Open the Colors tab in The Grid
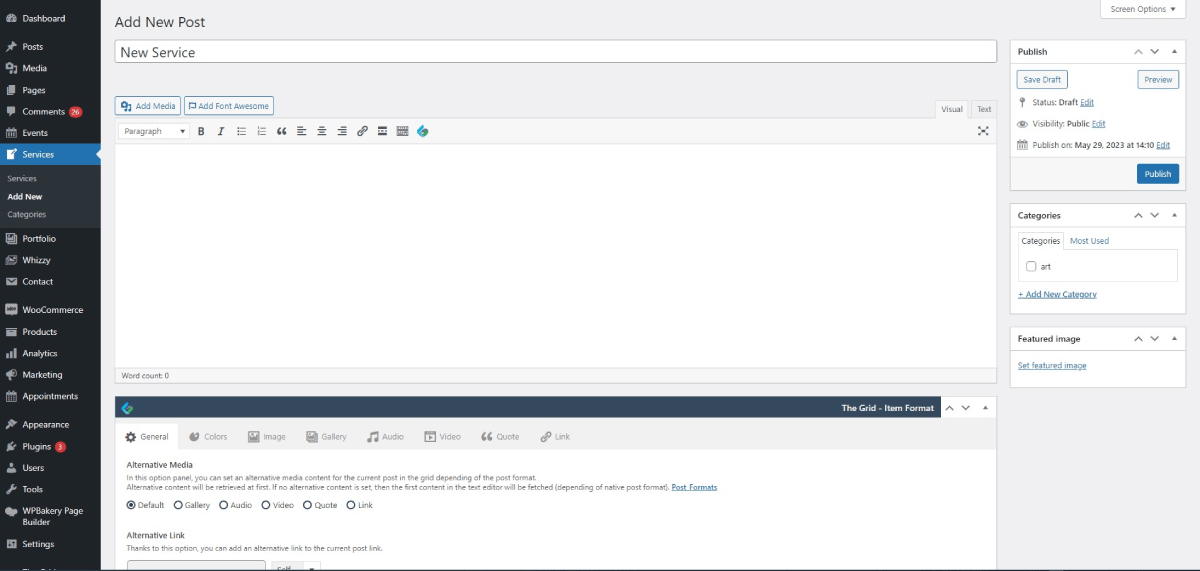This screenshot has height=571, width=1200. click(208, 437)
